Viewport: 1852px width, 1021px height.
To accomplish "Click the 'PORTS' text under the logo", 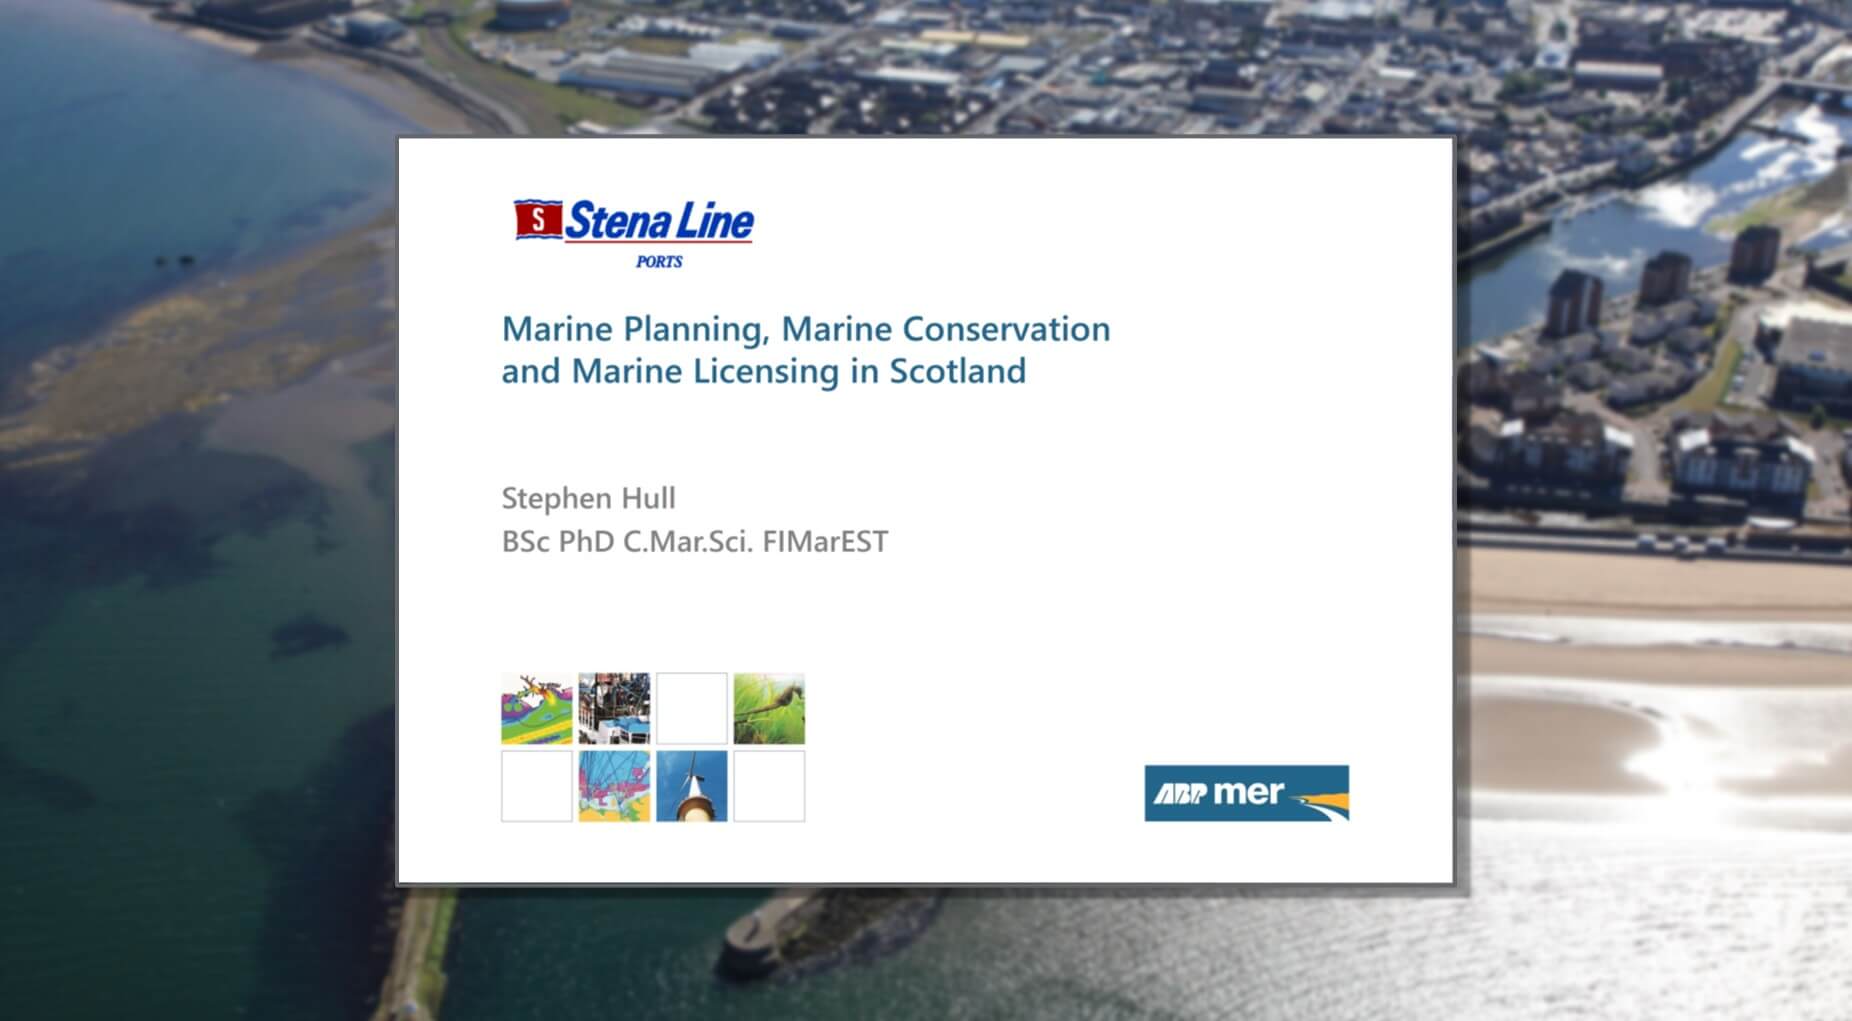I will click(x=659, y=262).
